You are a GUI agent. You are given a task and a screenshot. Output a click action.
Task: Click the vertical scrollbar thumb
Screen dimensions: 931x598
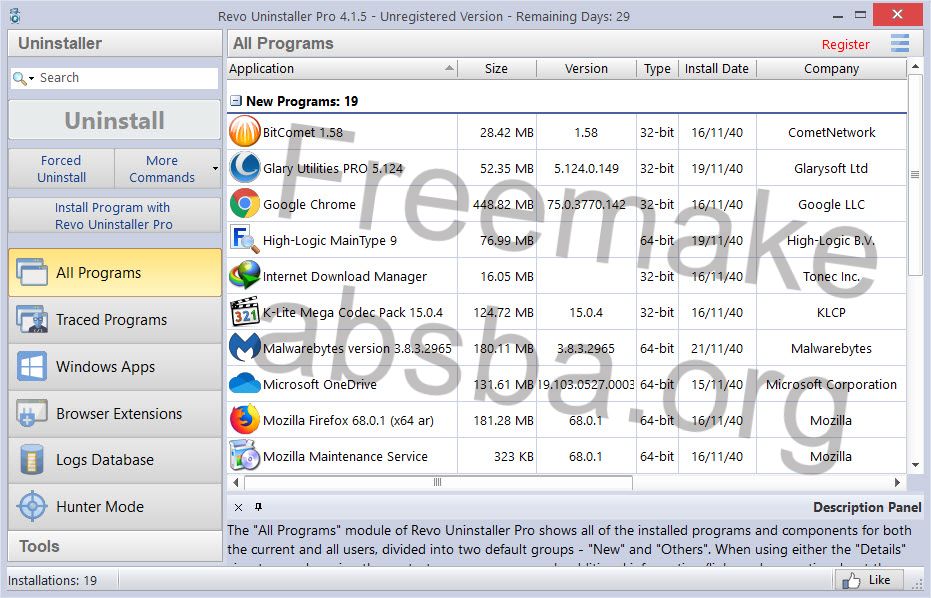pos(916,174)
